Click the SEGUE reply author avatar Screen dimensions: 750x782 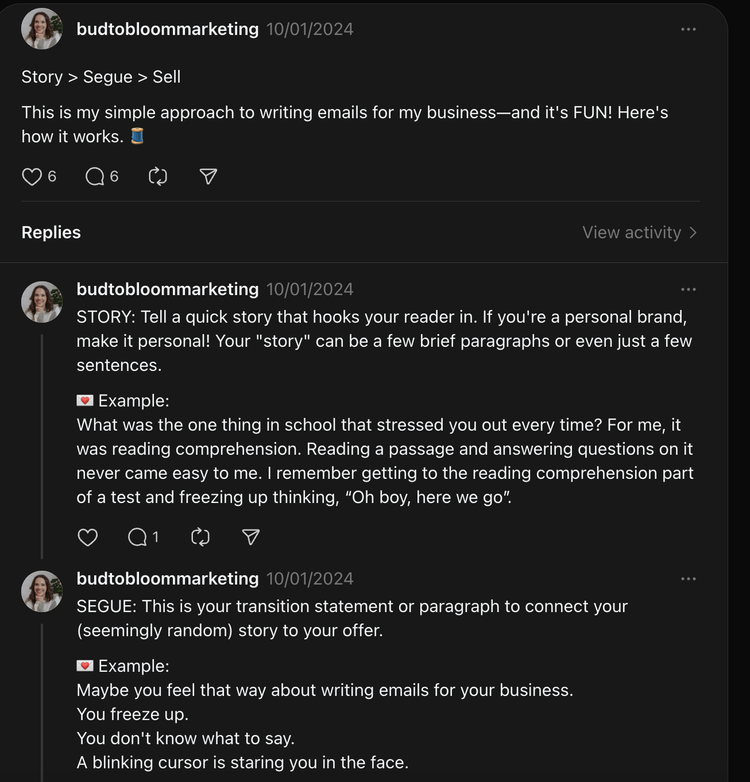click(42, 592)
